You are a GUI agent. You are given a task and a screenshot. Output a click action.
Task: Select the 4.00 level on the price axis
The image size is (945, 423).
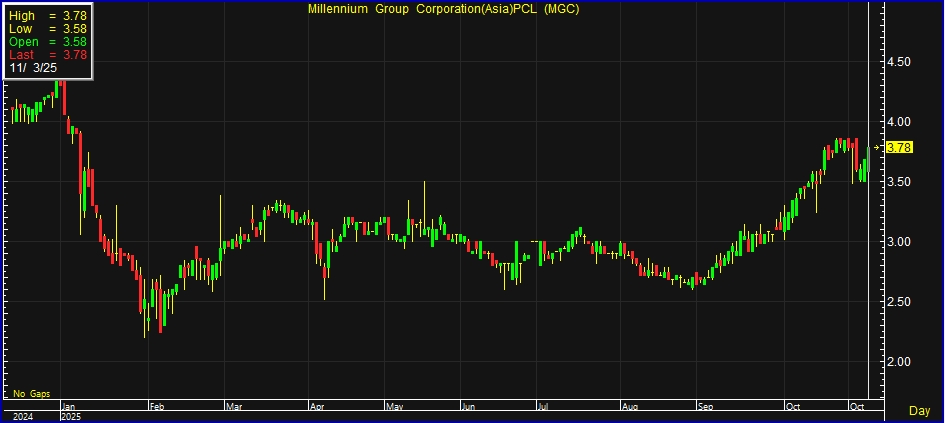pyautogui.click(x=899, y=122)
